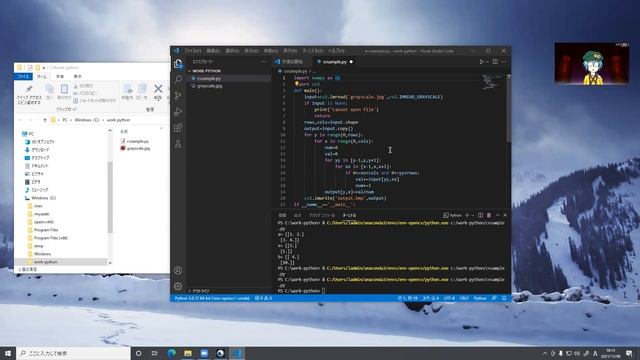The height and width of the screenshot is (360, 640).
Task: Kill the terminal with the trash icon
Action: click(x=489, y=215)
